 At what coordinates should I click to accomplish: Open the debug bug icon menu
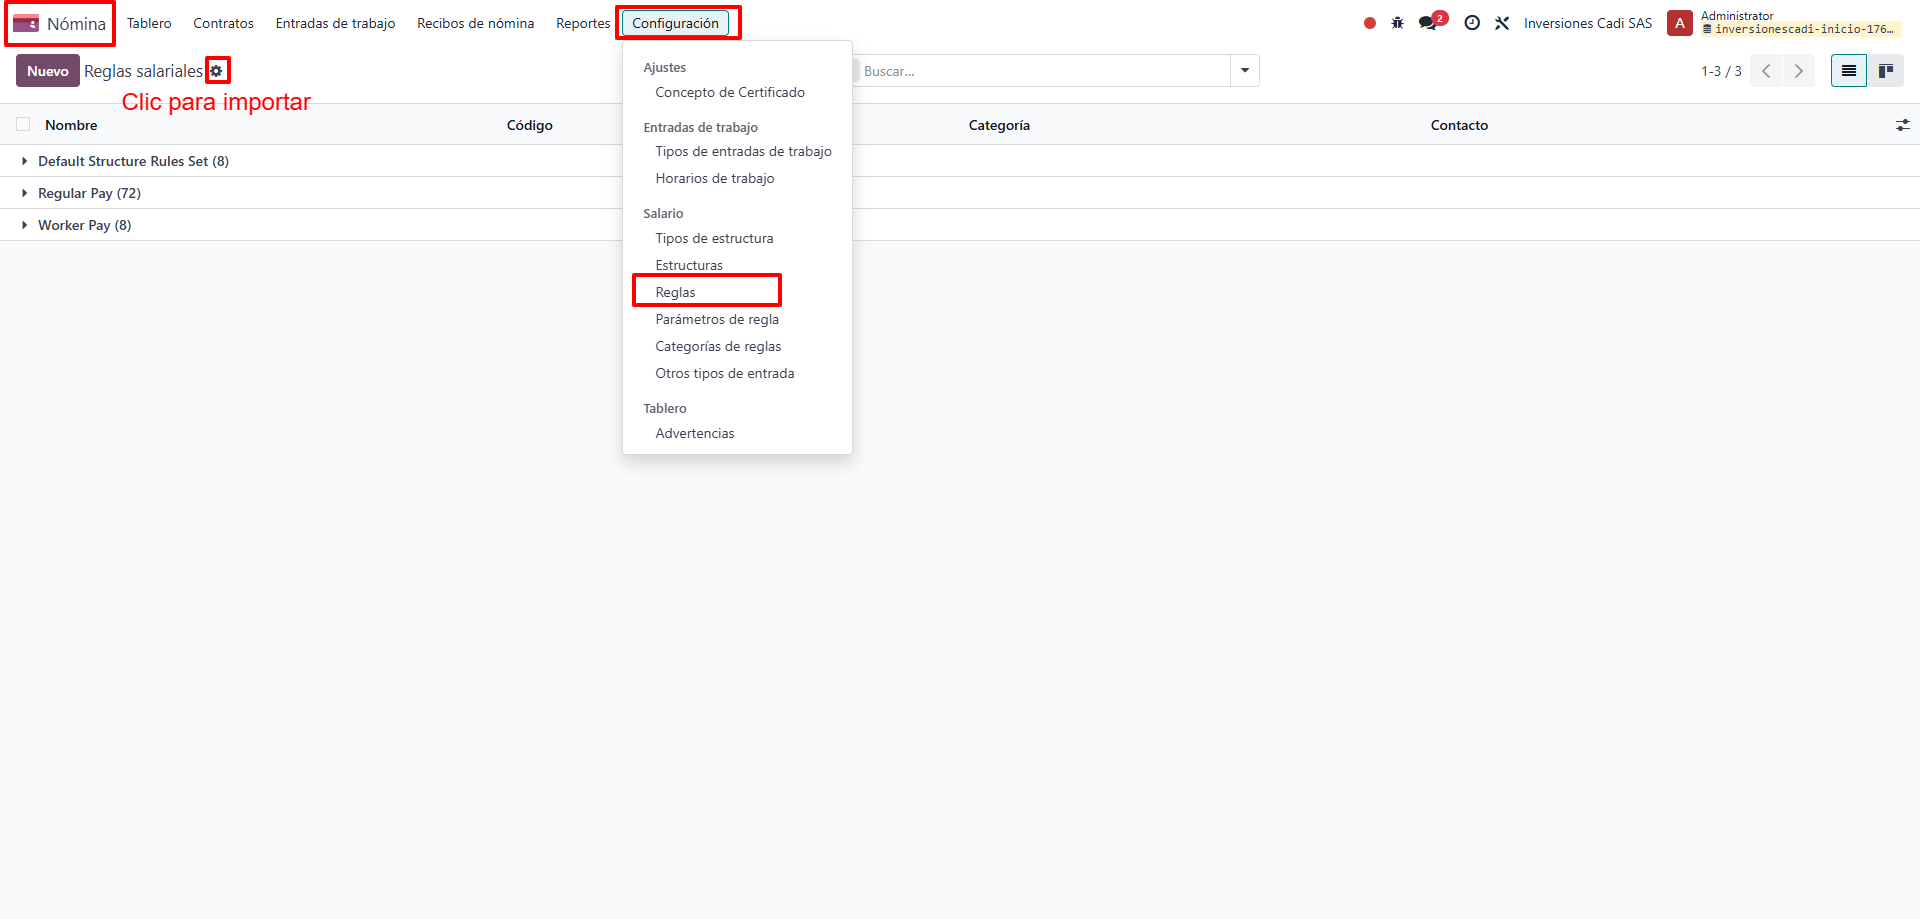1397,23
